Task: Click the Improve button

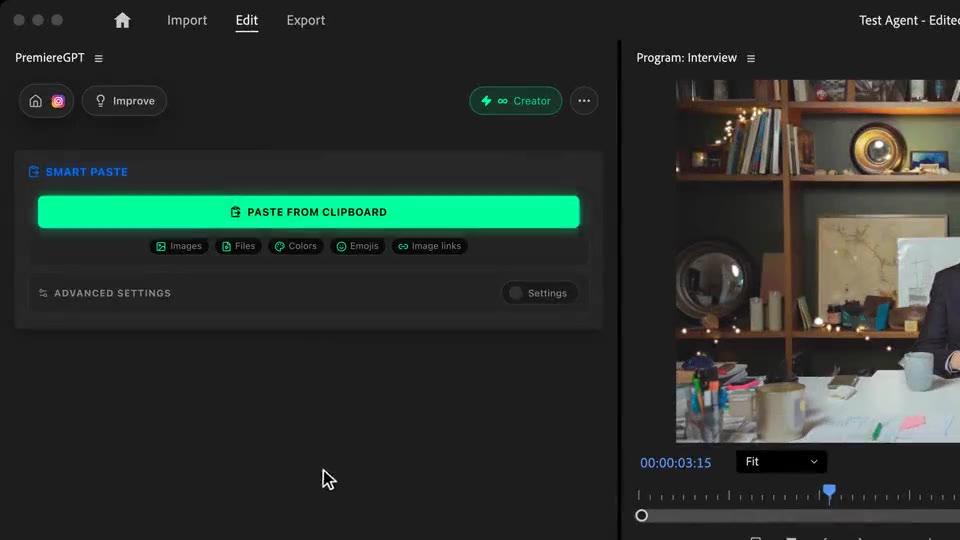Action: pos(124,101)
